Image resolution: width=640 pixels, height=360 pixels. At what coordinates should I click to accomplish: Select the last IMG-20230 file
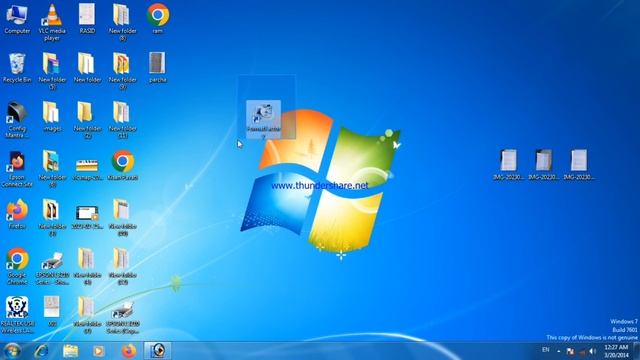click(579, 164)
